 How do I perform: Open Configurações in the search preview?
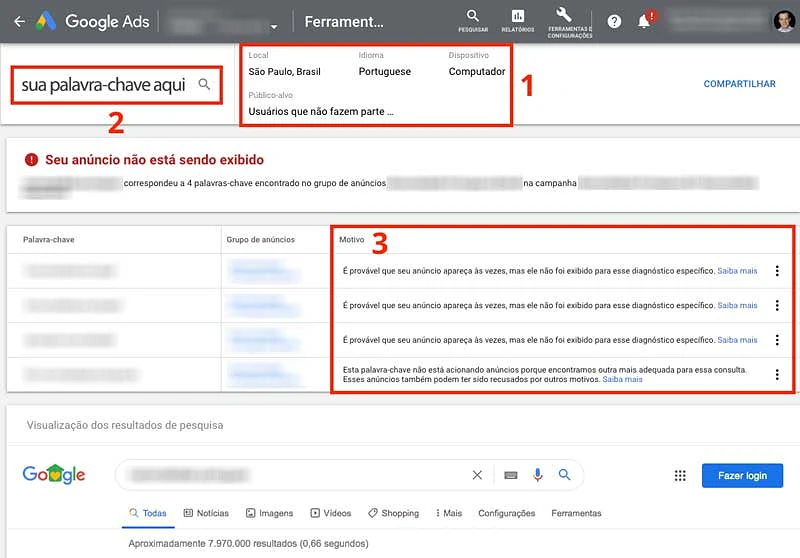507,514
